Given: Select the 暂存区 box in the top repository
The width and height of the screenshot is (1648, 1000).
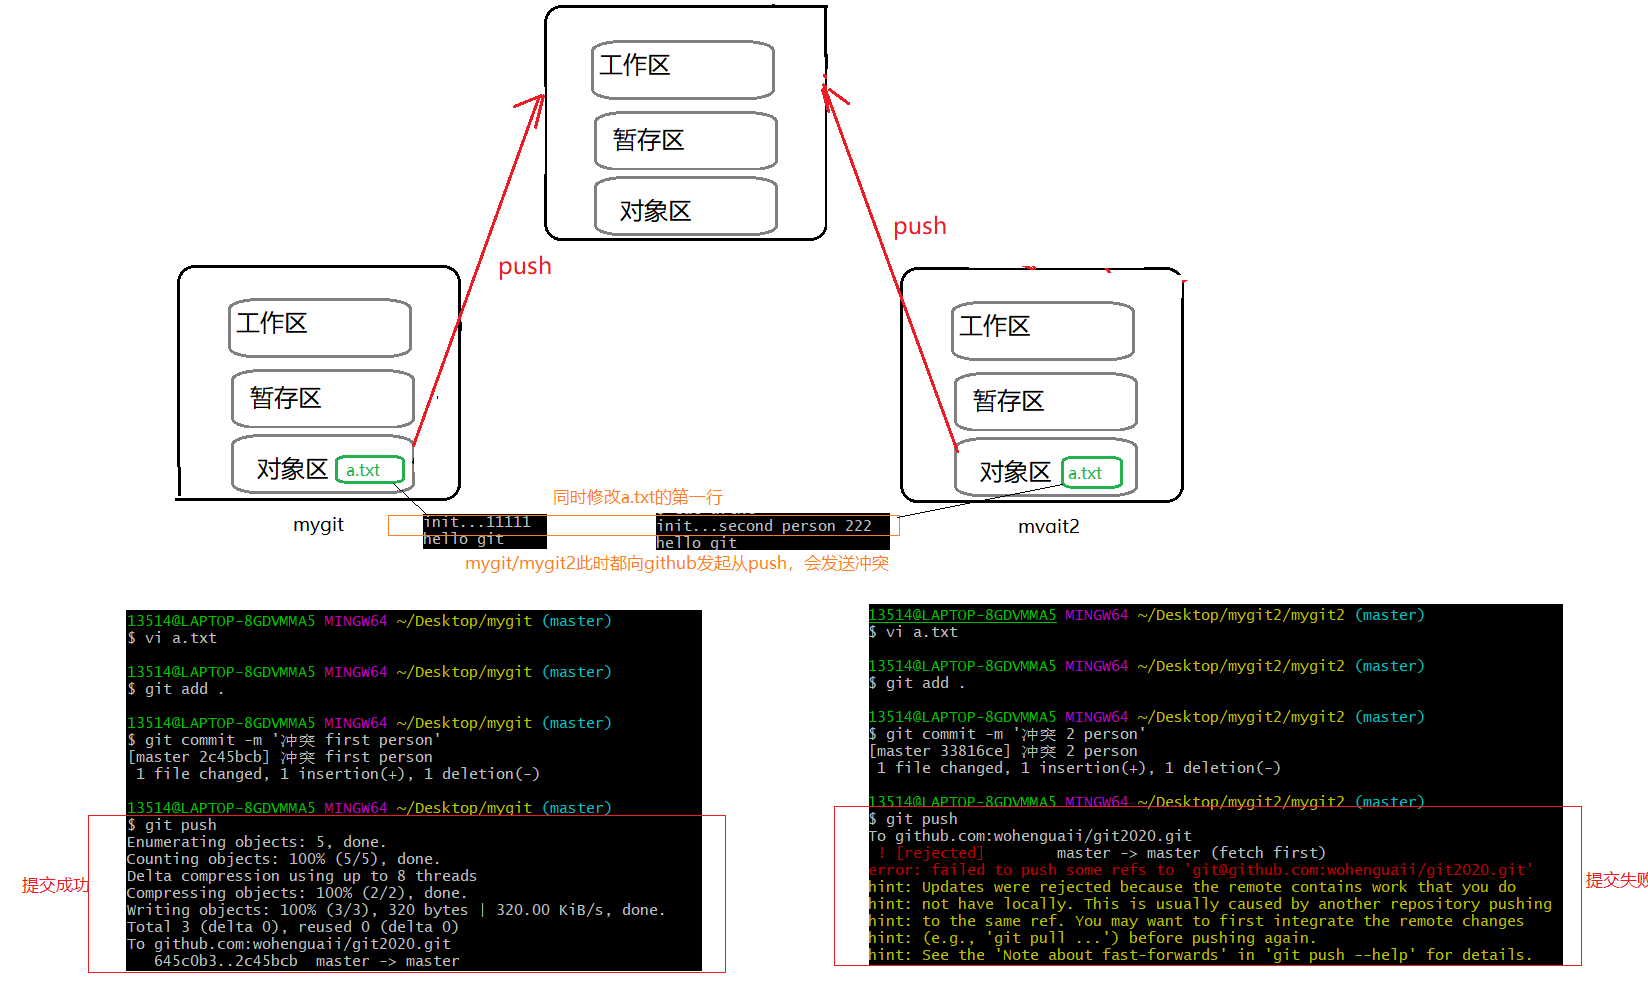Looking at the screenshot, I should [685, 141].
